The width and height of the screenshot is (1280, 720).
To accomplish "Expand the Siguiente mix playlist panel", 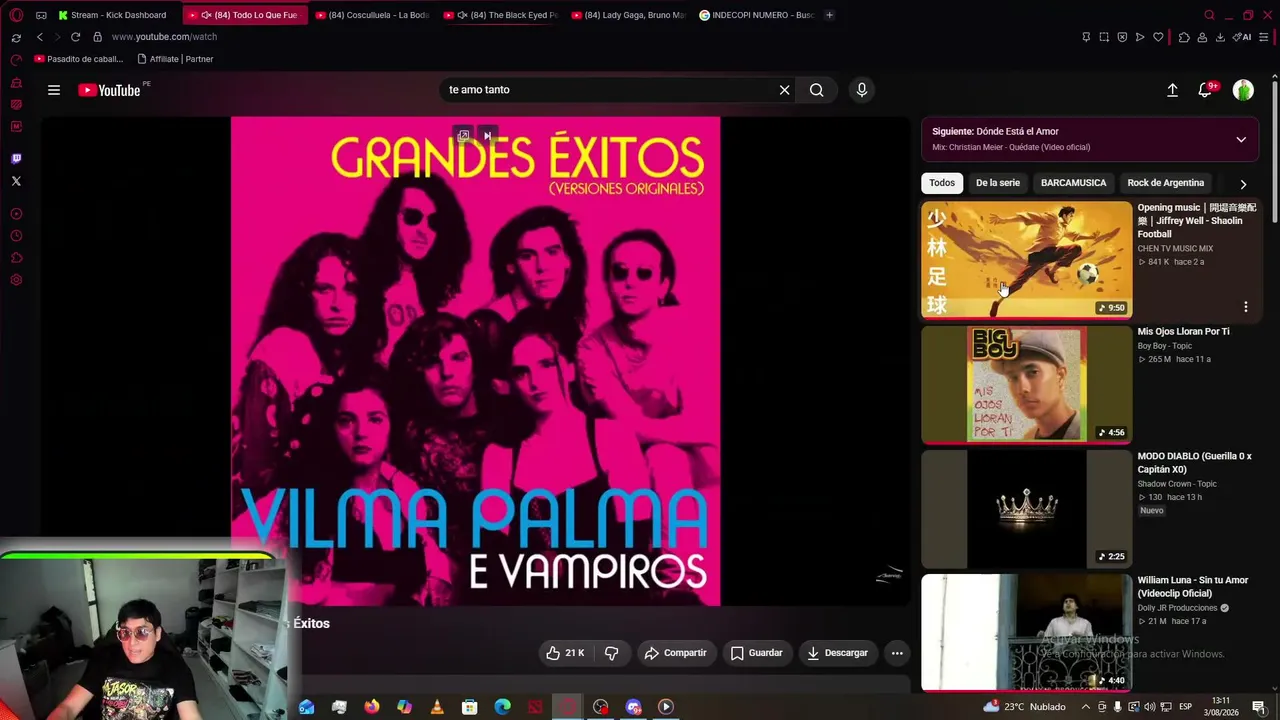I will coord(1241,139).
